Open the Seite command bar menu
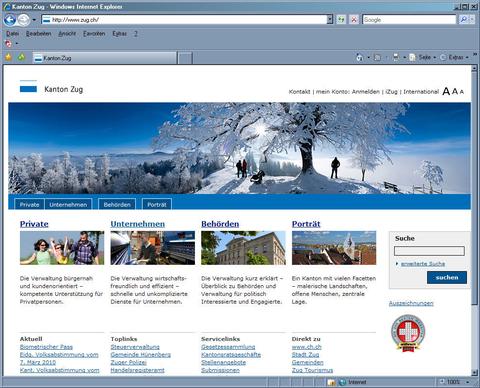This screenshot has height=388, width=480. pos(423,57)
